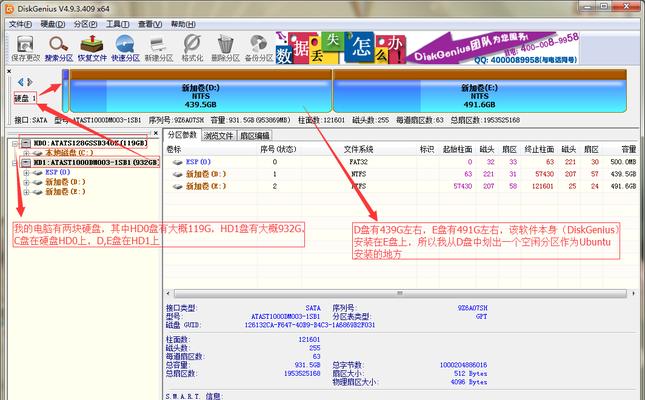Click the 4096 Bytes physical sector size value

point(469,382)
